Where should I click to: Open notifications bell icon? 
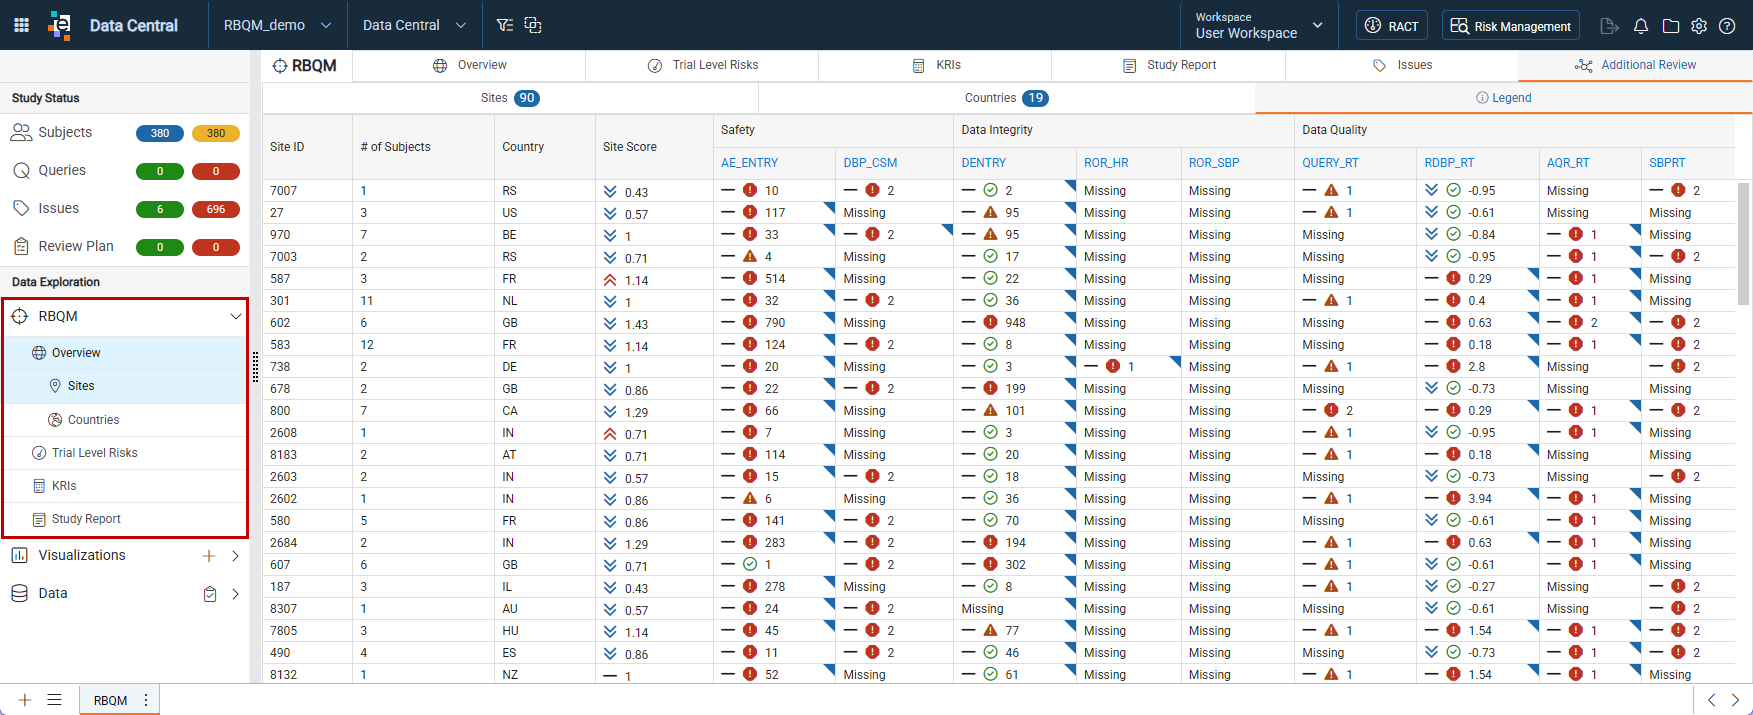1641,26
